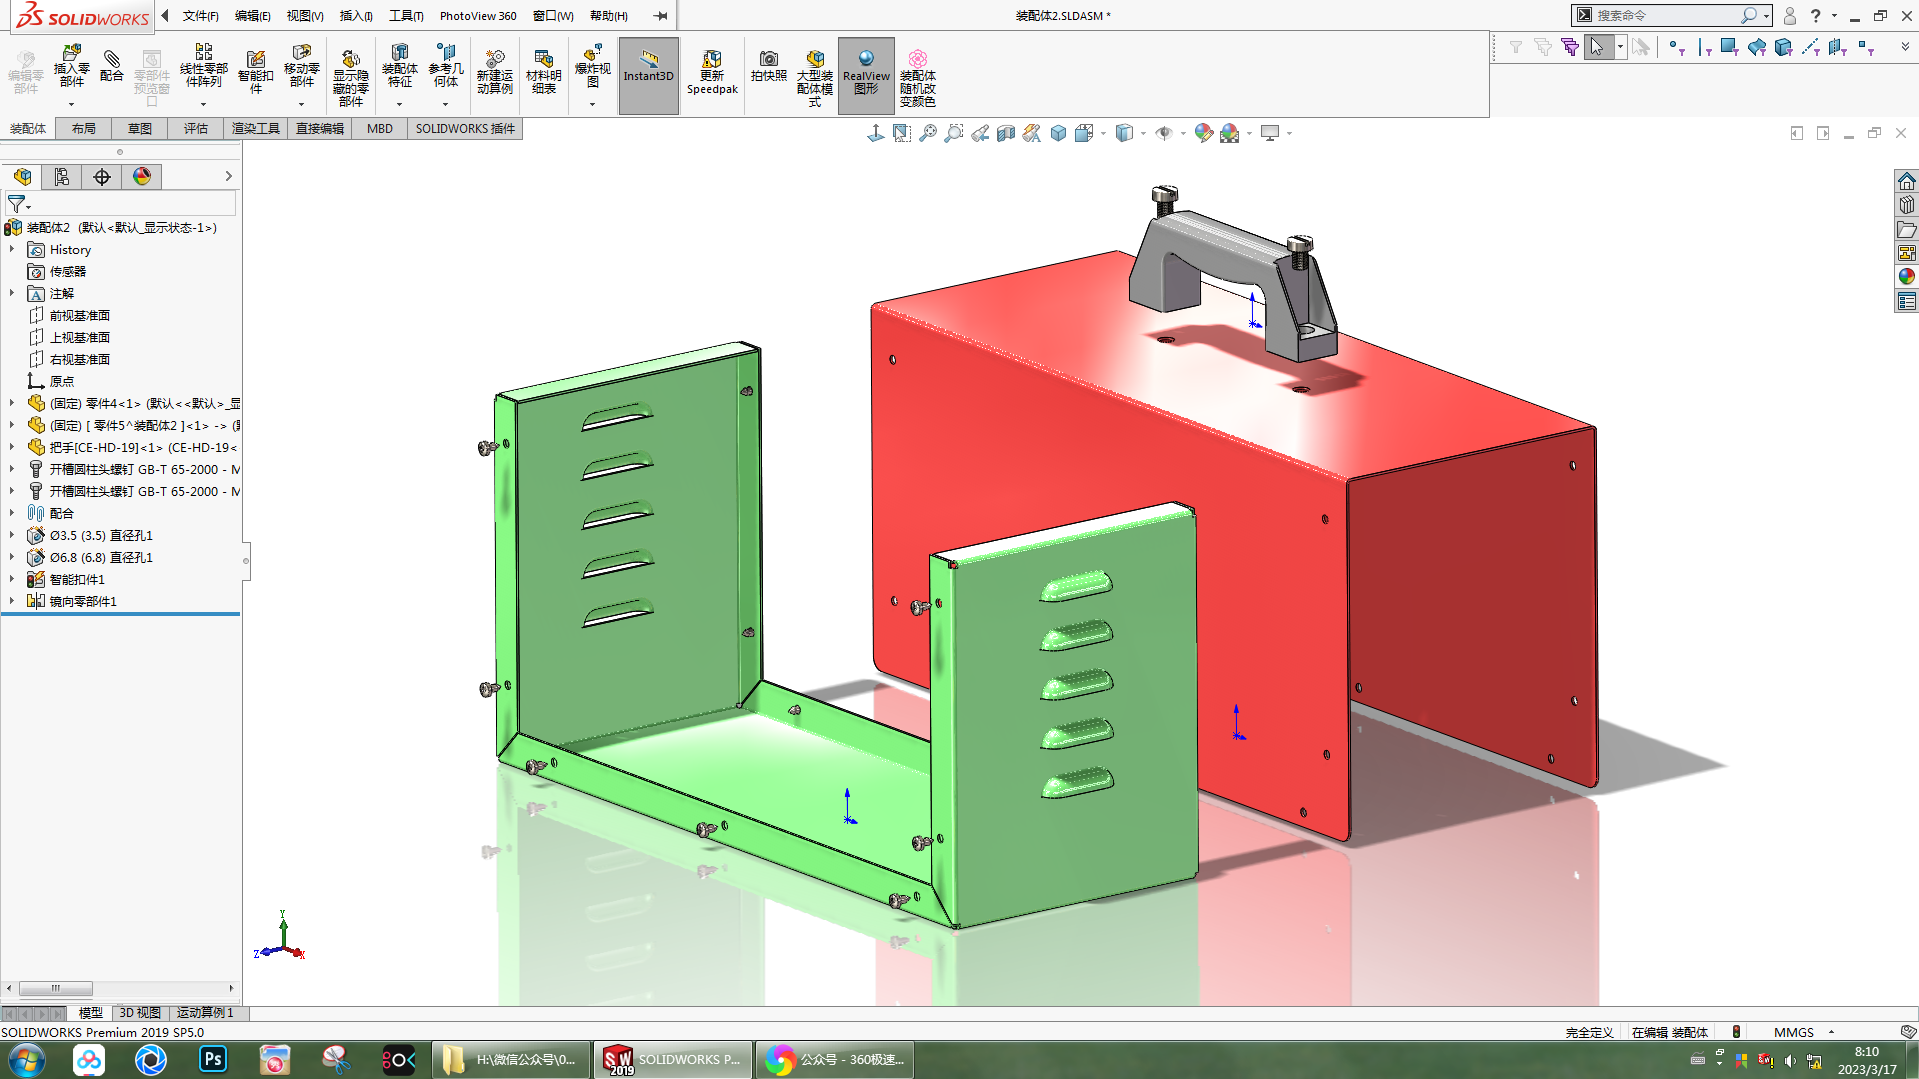Screen dimensions: 1919x1079
Task: Open the dropdown arrow under 参考几何体
Action: pos(445,104)
